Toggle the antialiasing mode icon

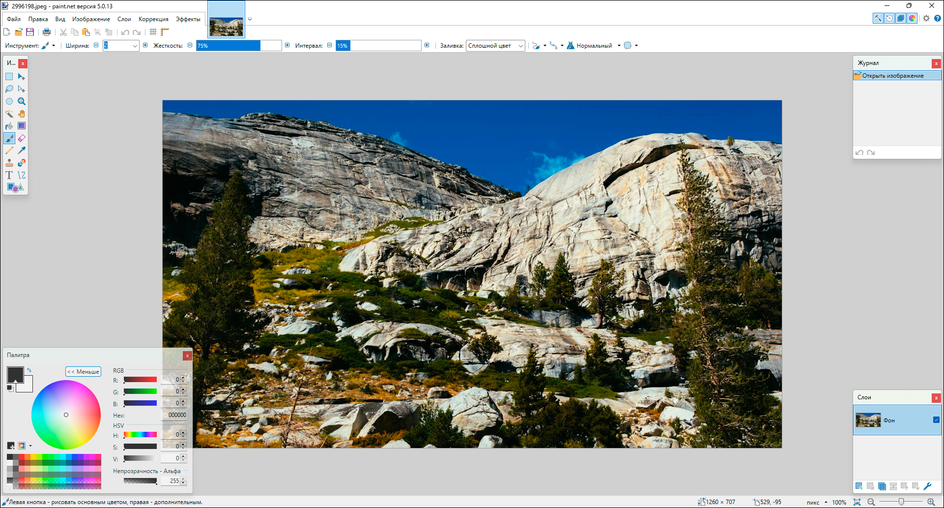coord(538,45)
